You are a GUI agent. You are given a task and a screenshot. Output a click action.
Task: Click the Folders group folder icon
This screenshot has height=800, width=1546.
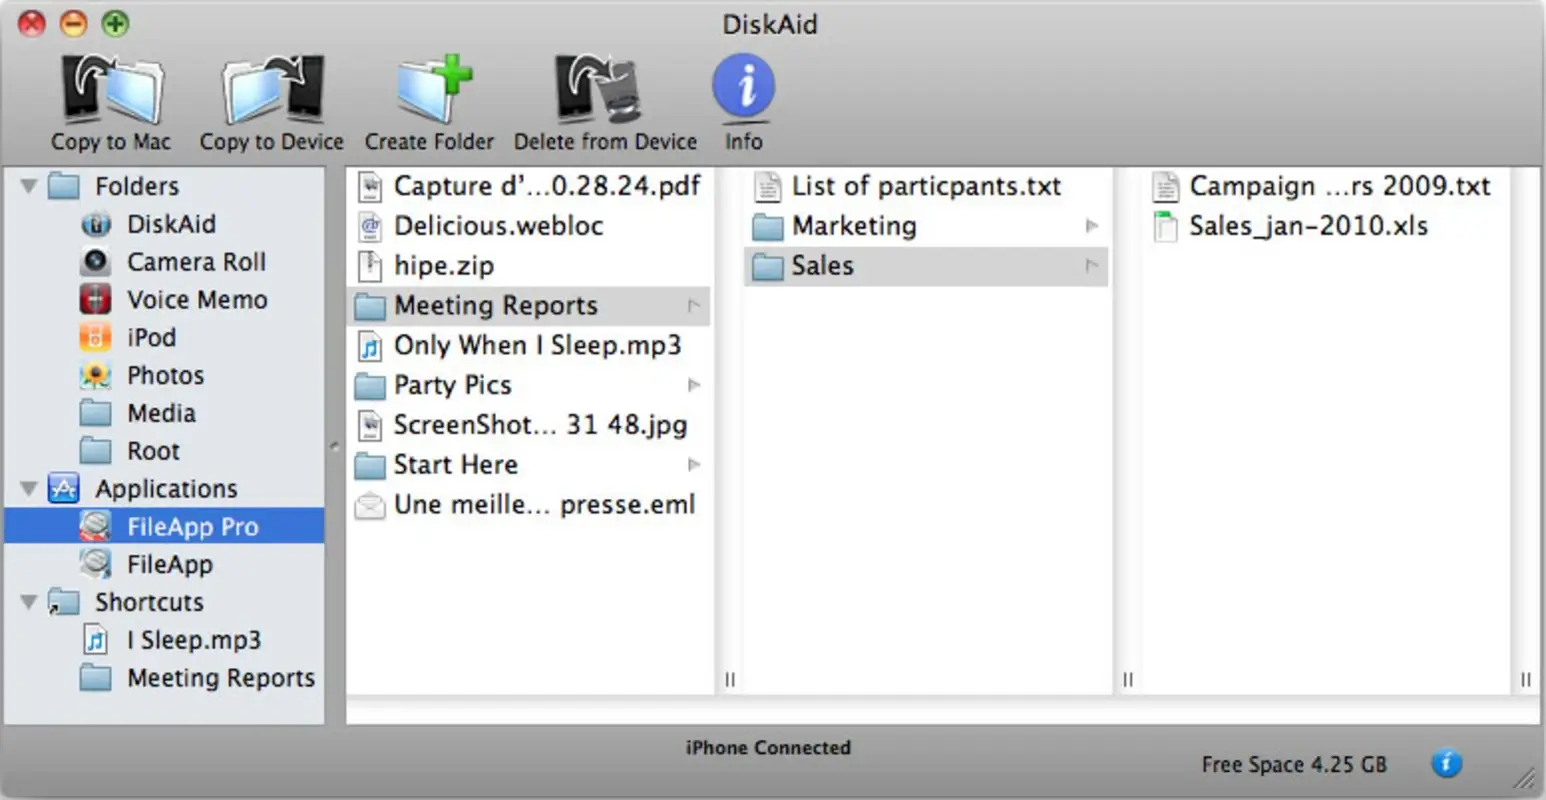64,186
